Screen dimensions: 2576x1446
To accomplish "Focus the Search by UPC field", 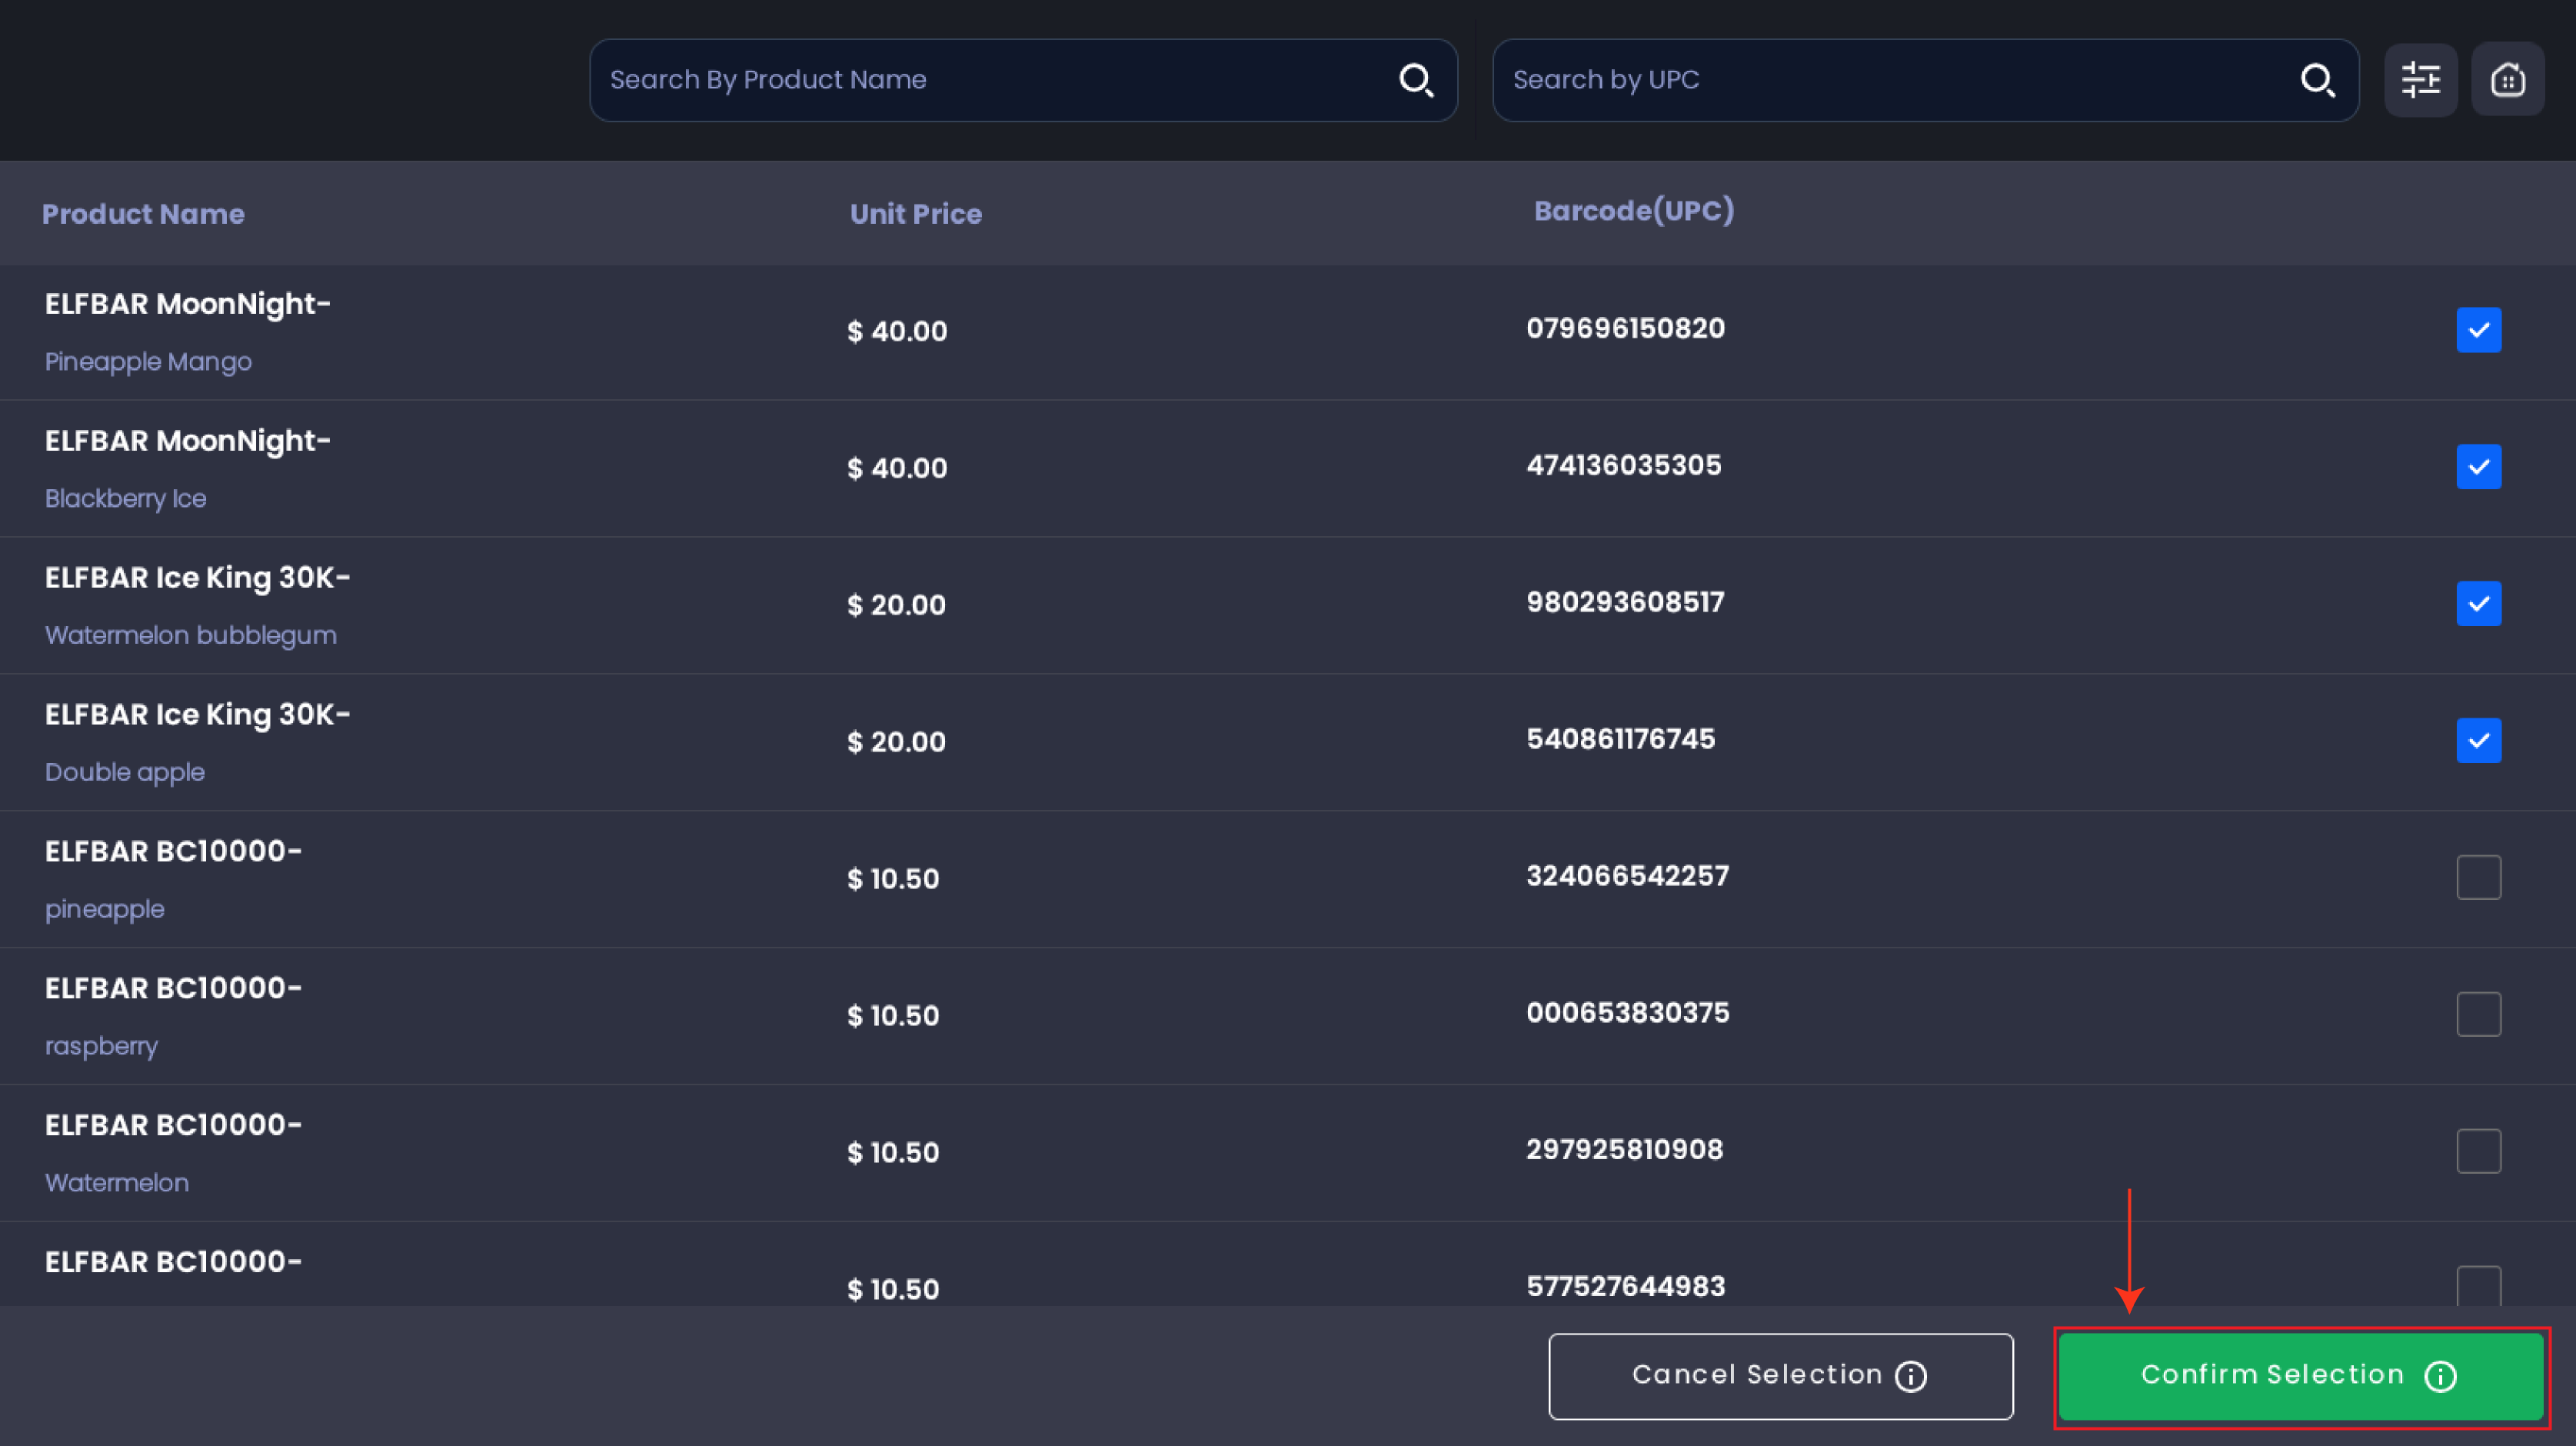I will pos(1925,80).
